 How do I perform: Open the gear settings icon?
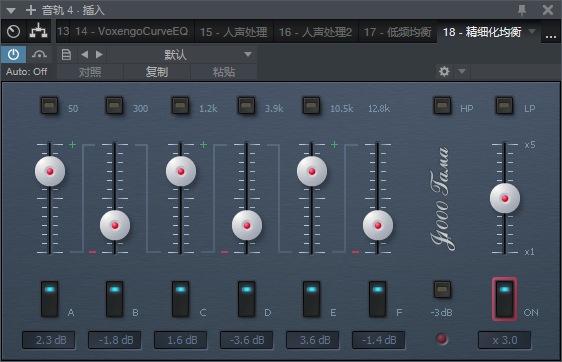click(444, 71)
